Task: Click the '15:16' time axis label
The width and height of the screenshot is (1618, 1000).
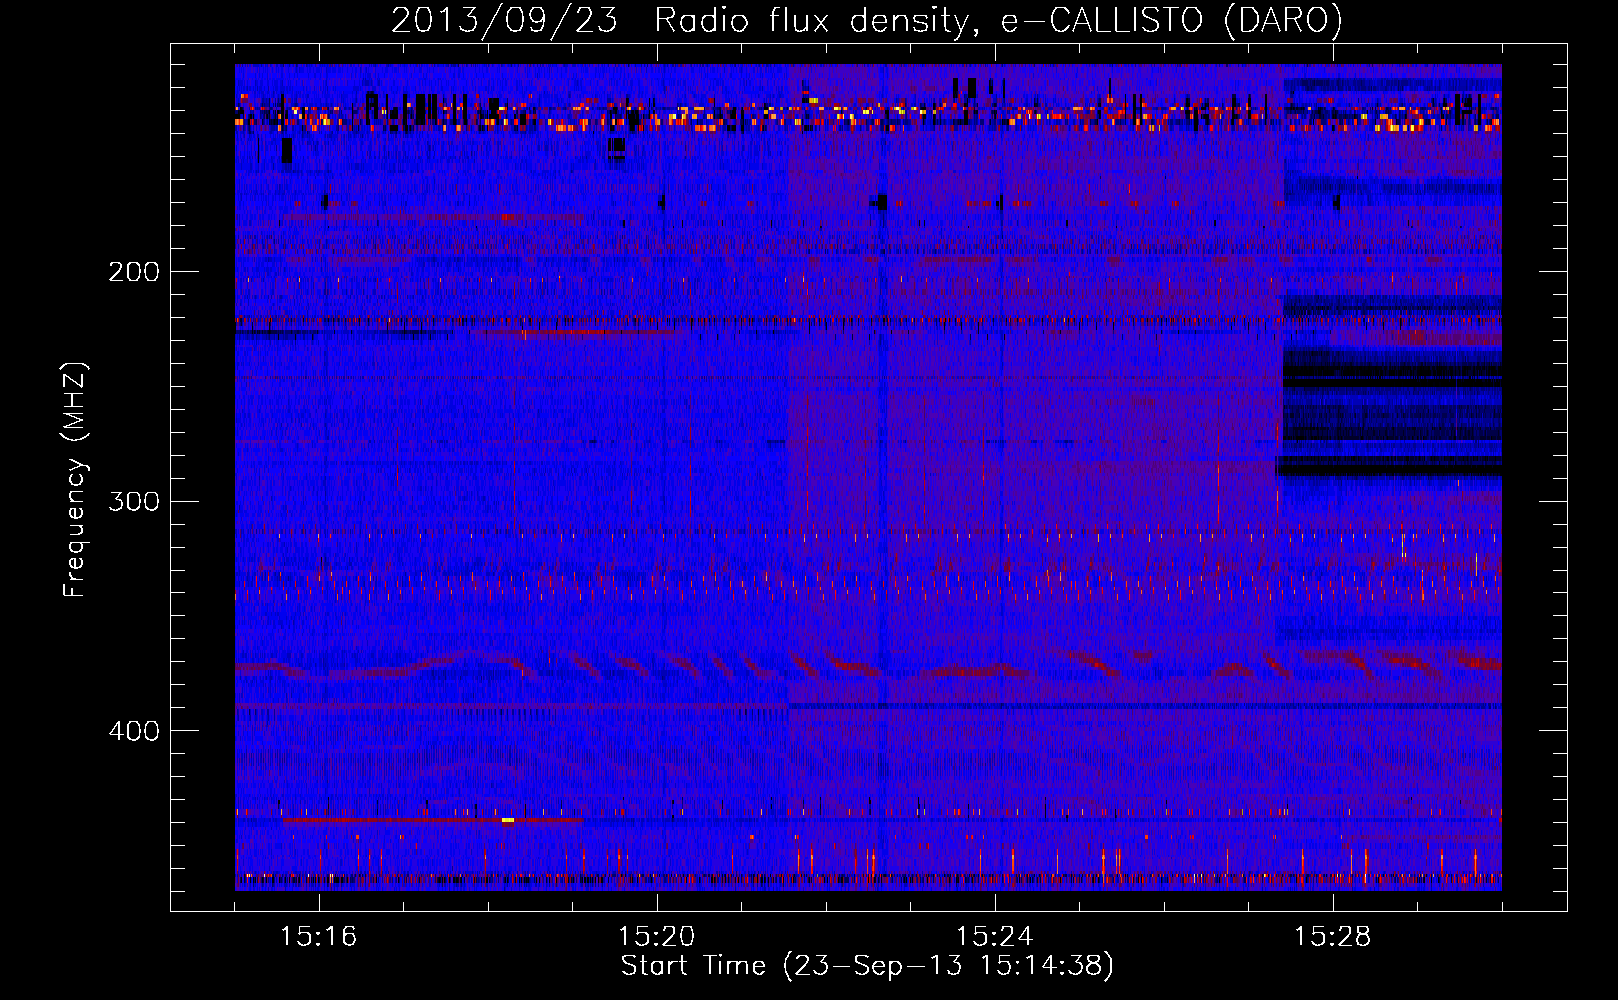Action: [319, 937]
